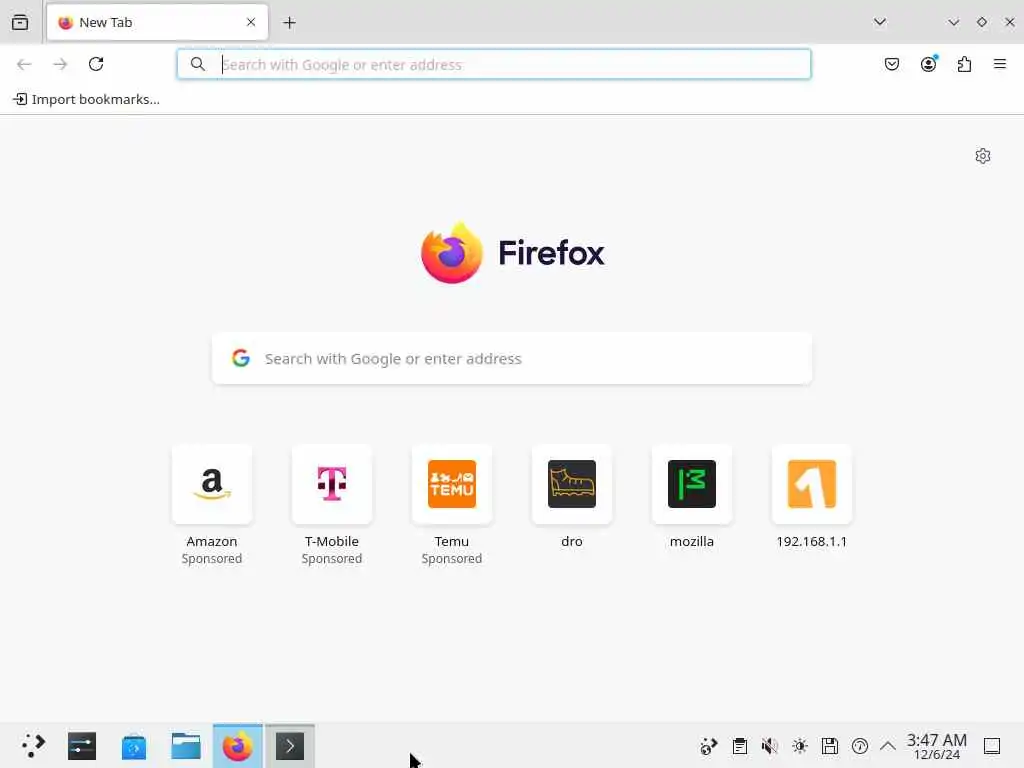Screen dimensions: 1024x768
Task: Close the New Tab tab
Action: pyautogui.click(x=251, y=22)
